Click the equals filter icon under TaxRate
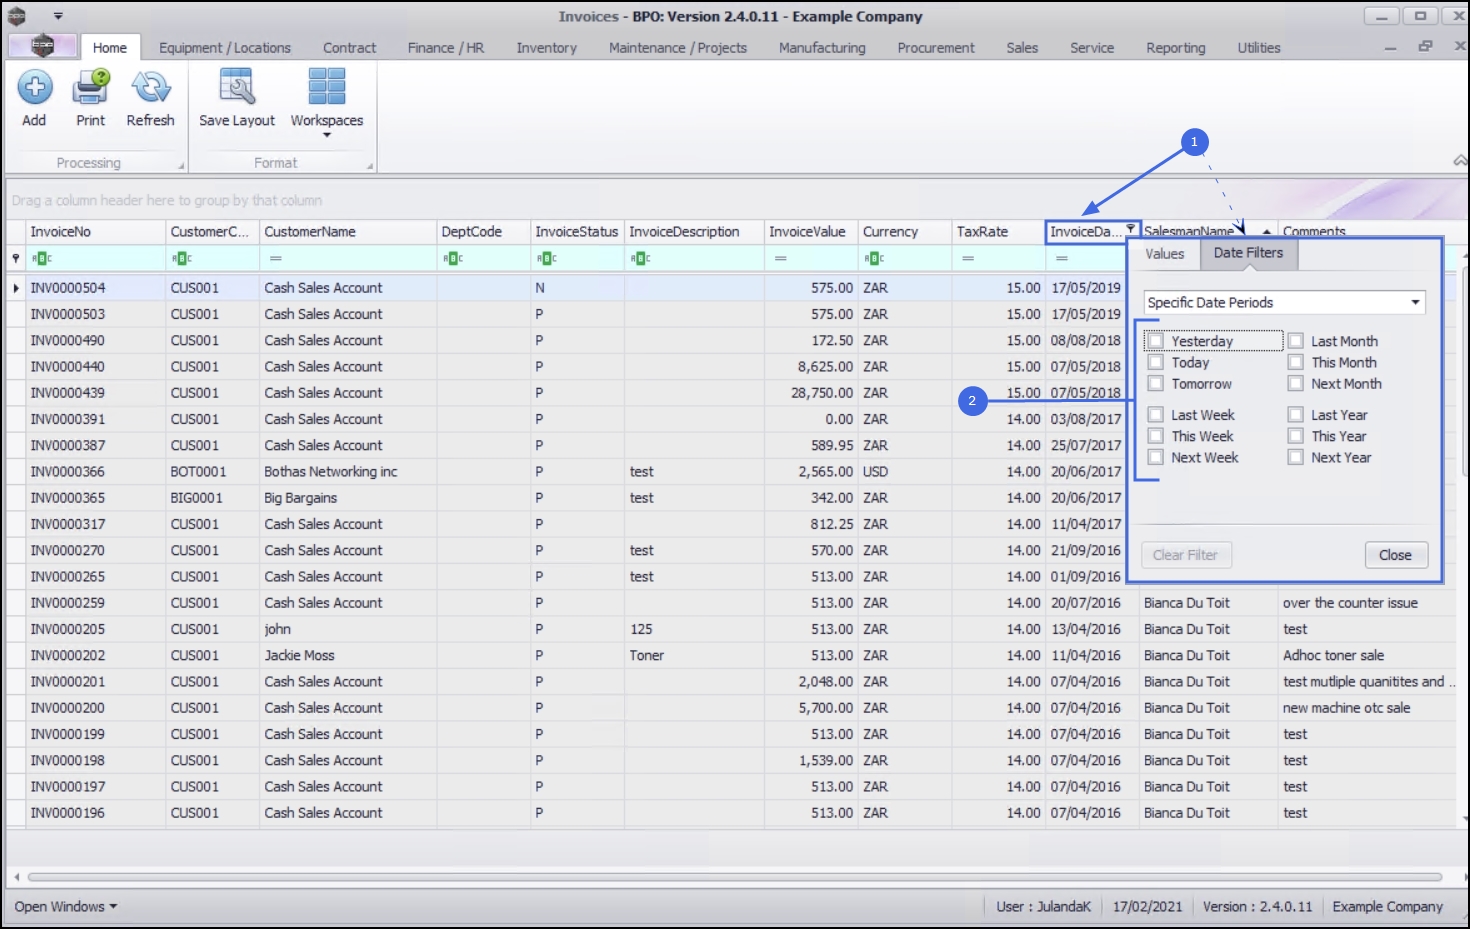 click(x=968, y=258)
